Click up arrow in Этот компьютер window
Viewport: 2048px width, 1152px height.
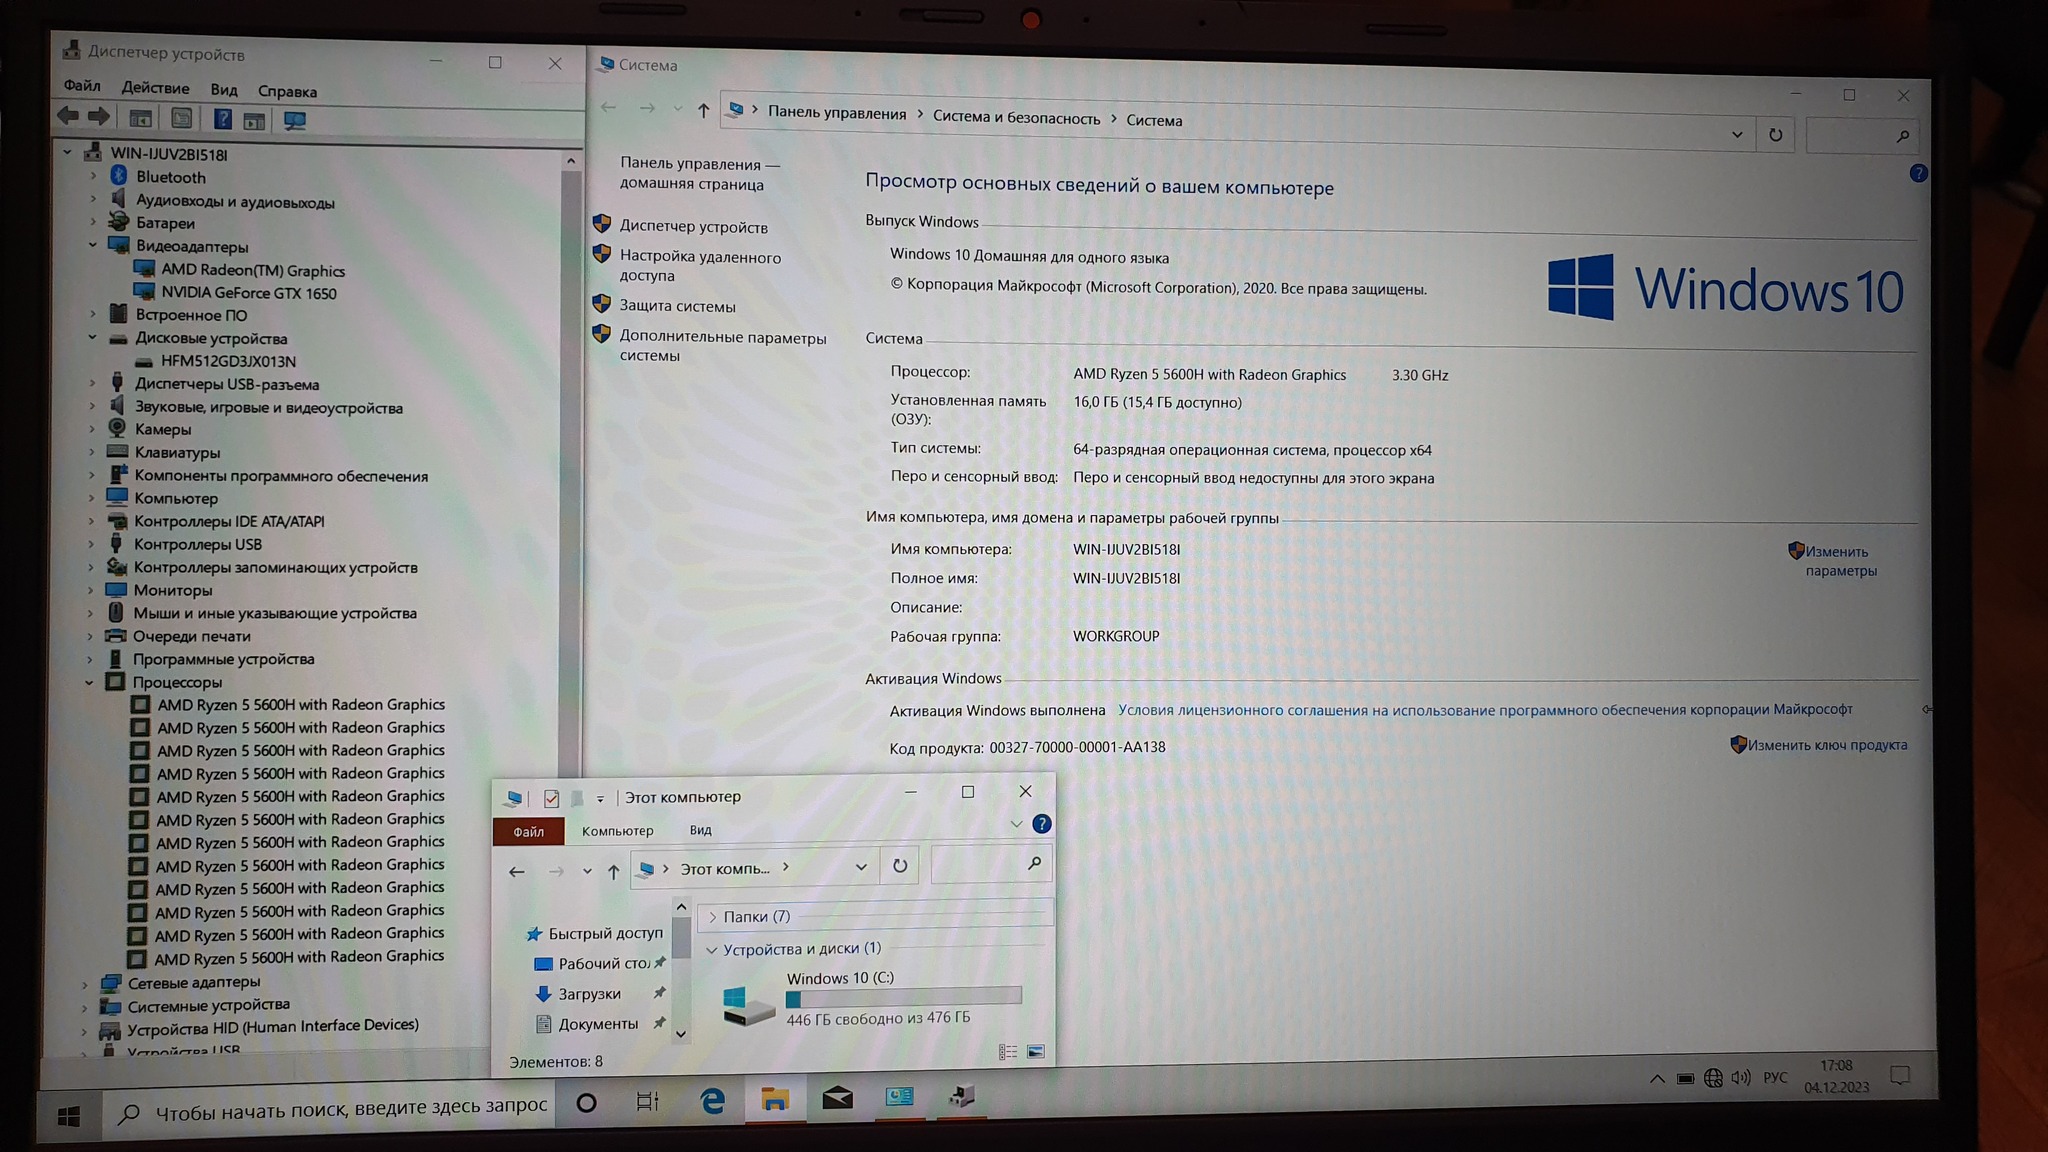pyautogui.click(x=613, y=871)
